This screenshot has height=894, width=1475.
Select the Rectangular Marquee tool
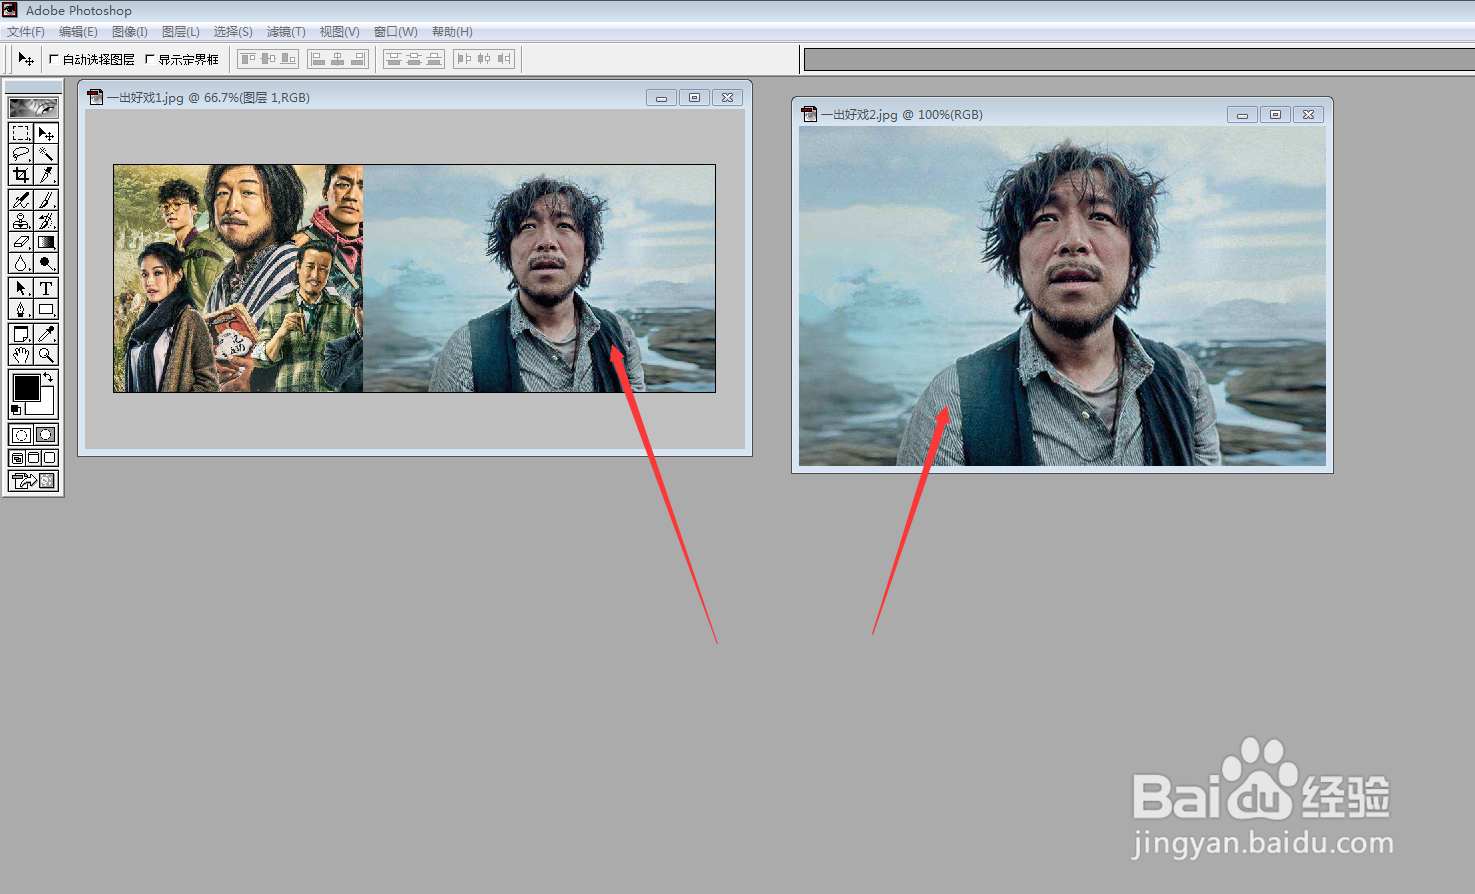coord(21,133)
